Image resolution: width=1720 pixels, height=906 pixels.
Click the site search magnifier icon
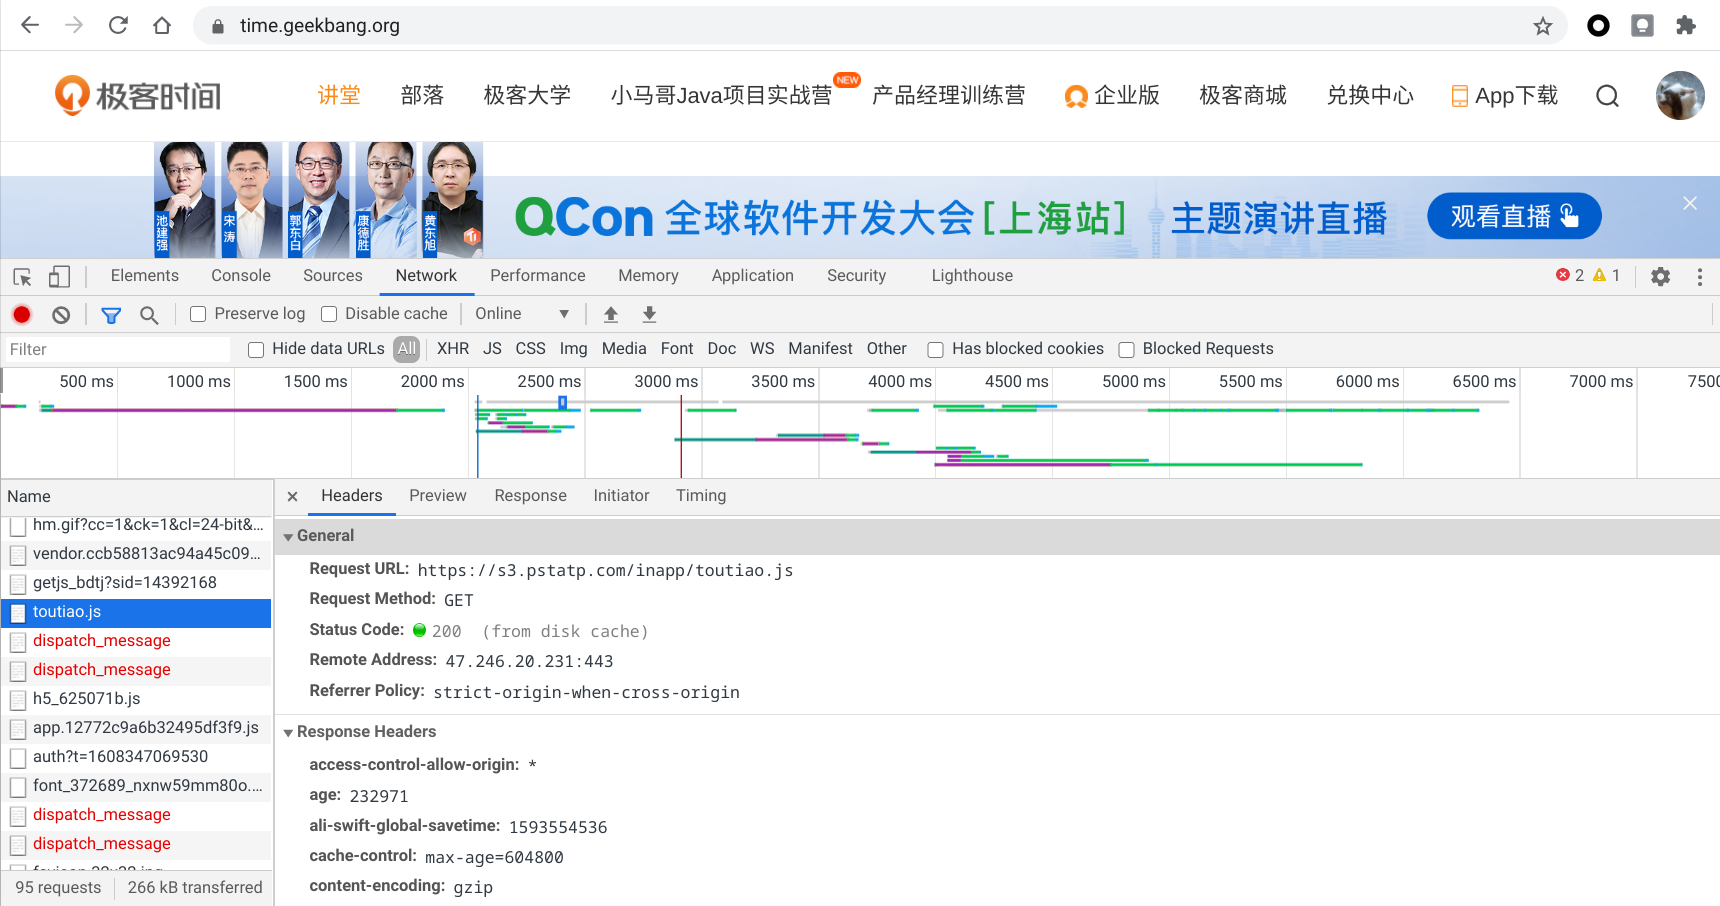tap(1607, 96)
